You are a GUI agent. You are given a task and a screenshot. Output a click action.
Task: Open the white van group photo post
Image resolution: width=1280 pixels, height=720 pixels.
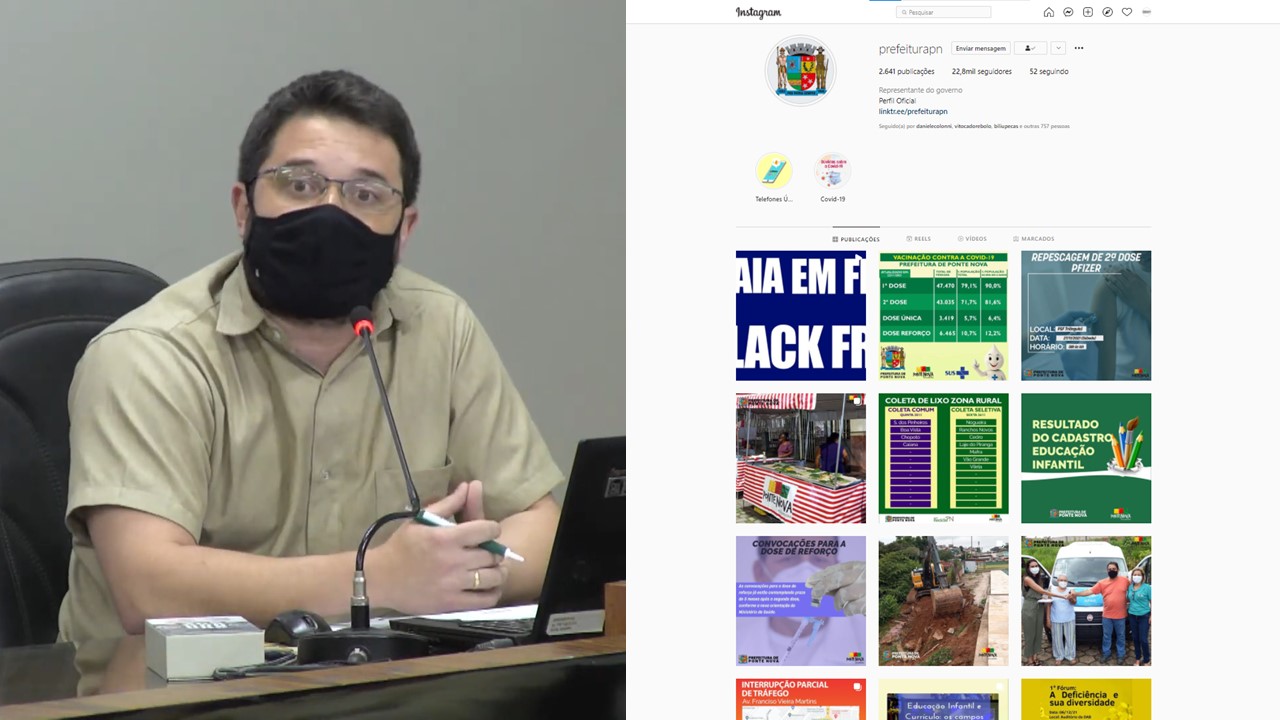(x=1086, y=601)
